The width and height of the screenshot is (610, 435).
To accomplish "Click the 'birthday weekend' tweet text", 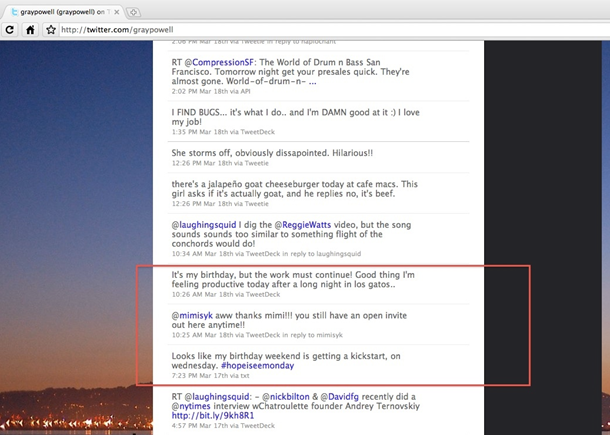I will click(x=286, y=361).
